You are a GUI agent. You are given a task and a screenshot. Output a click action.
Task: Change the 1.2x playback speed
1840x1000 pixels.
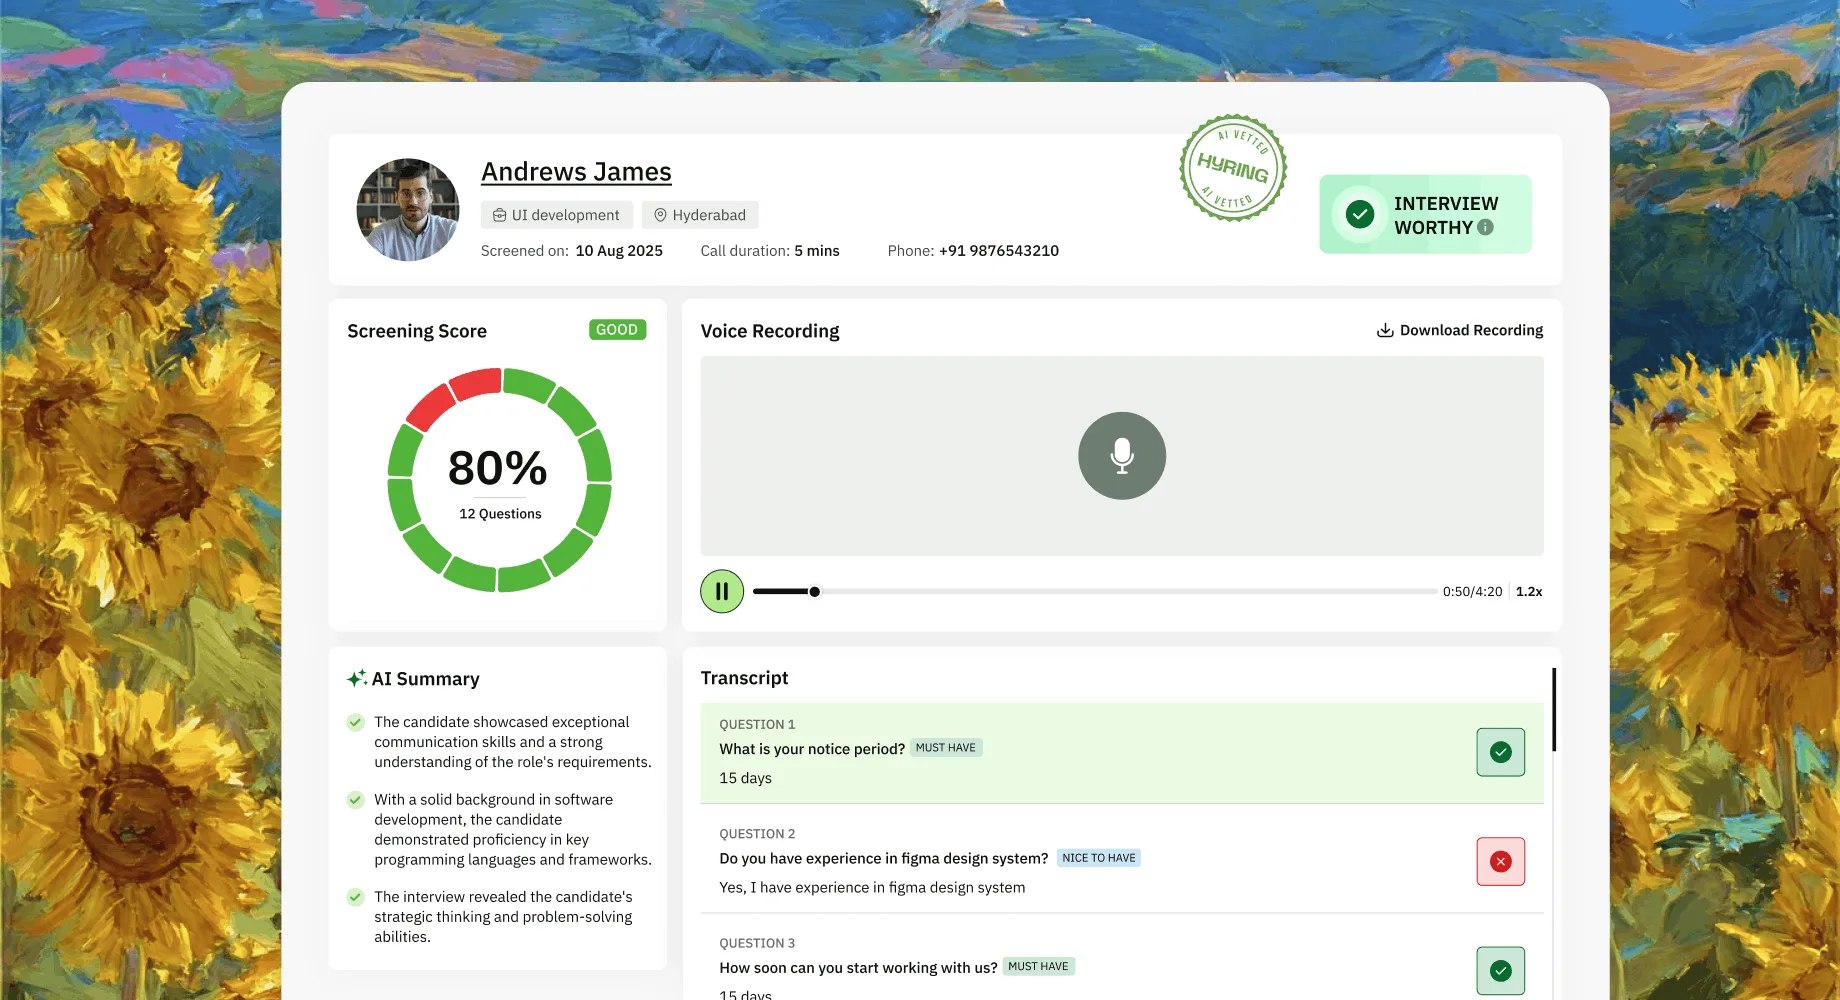[x=1529, y=591]
